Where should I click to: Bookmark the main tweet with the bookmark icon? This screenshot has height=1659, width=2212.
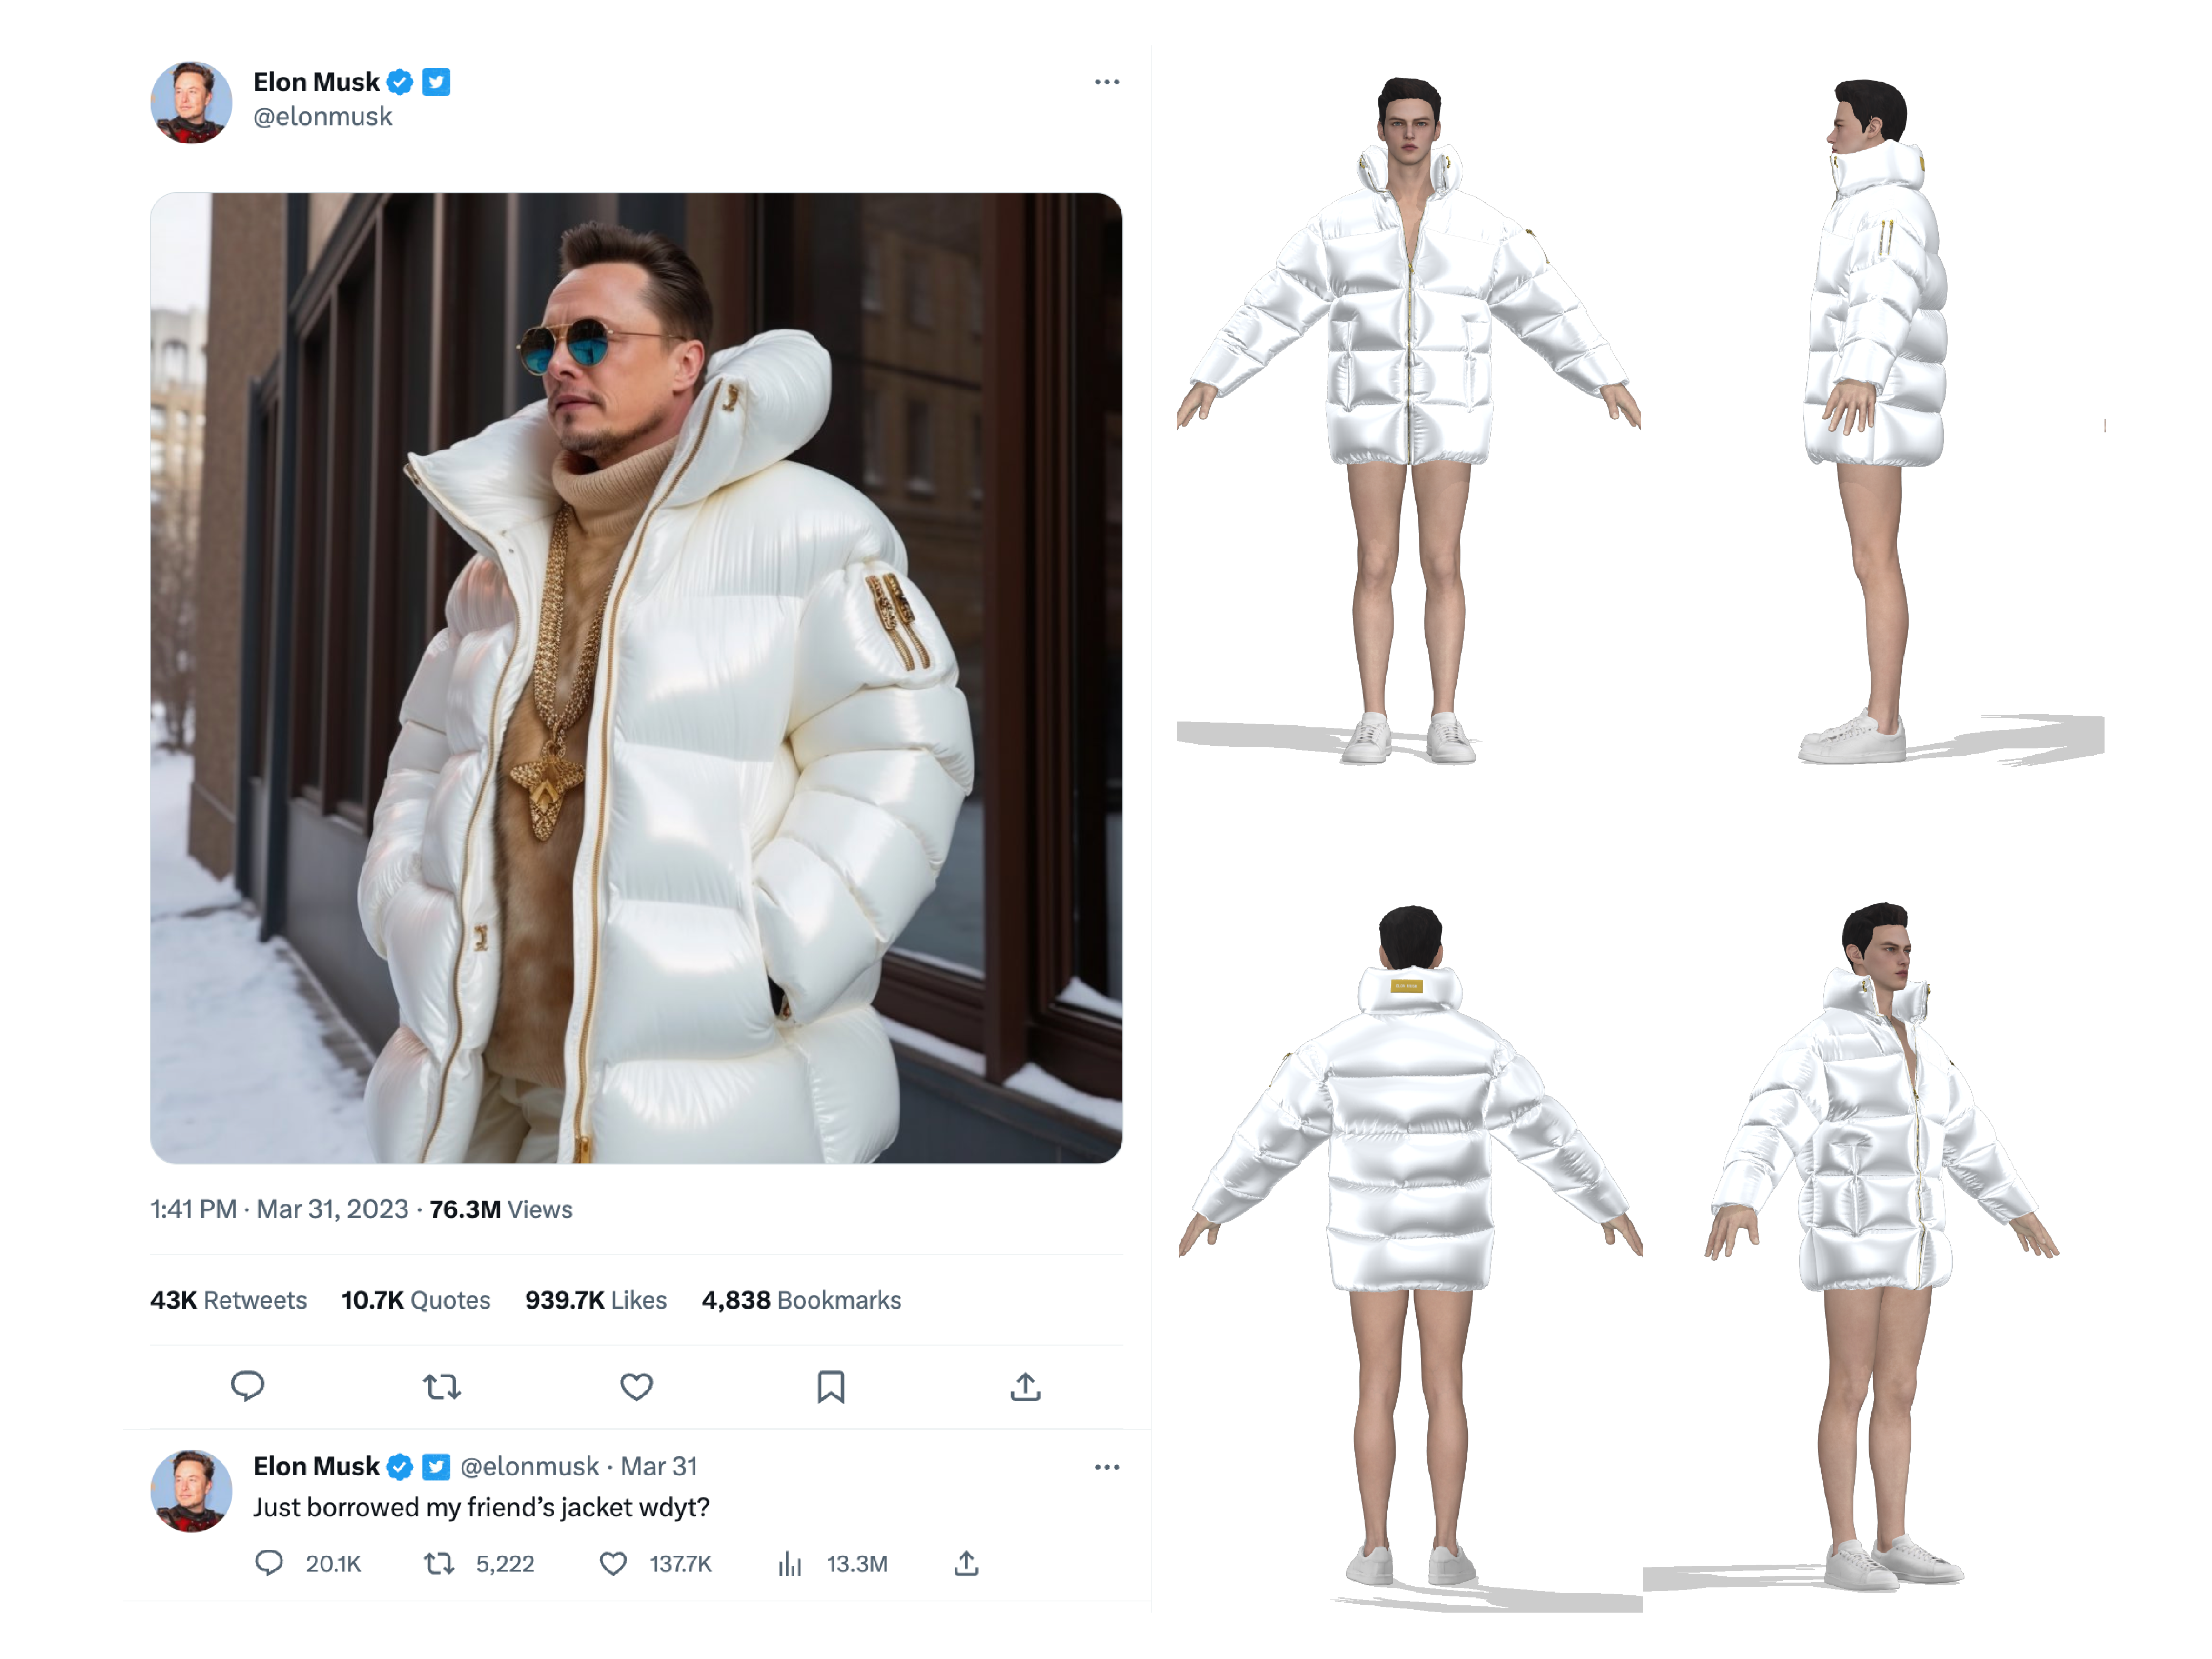831,1387
